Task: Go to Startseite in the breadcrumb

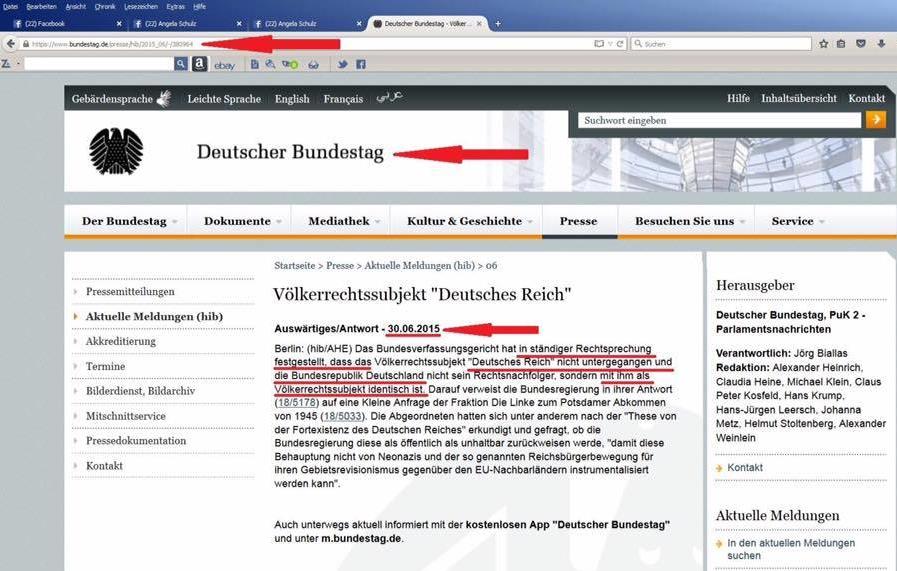Action: coord(294,265)
